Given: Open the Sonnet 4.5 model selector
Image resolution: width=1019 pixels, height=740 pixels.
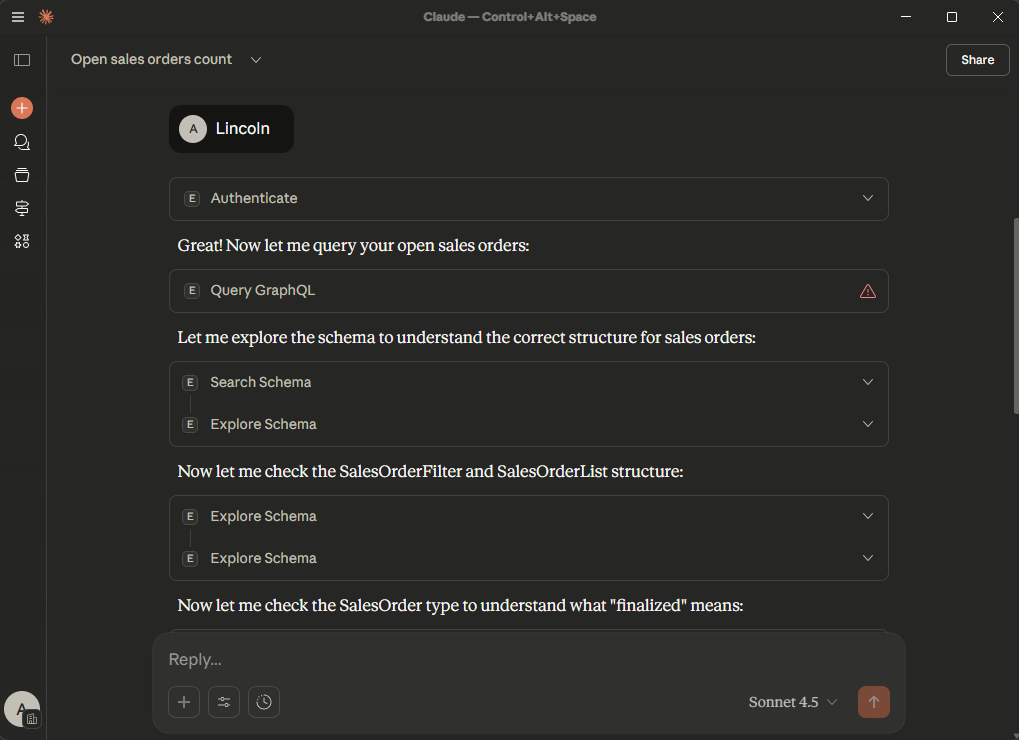Looking at the screenshot, I should (x=792, y=702).
